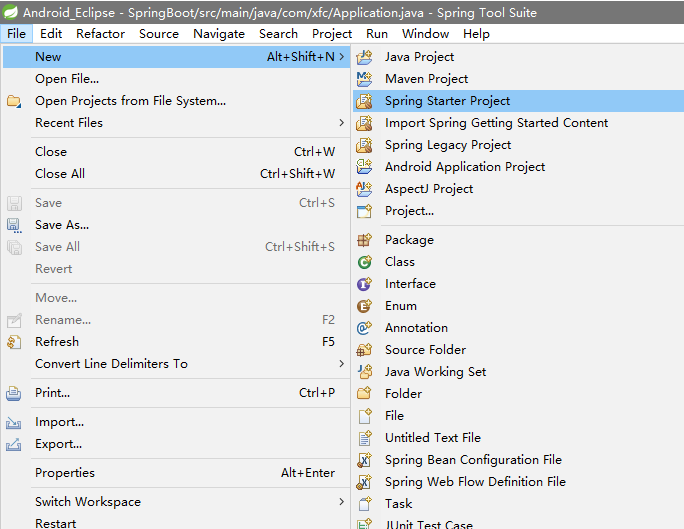Choose Export... entry

[x=176, y=444]
